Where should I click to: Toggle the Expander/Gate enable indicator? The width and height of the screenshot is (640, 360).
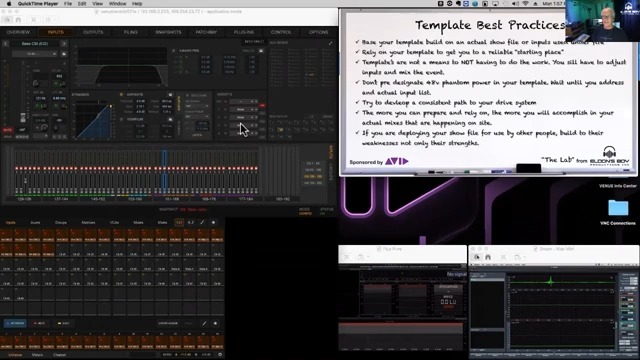(x=121, y=95)
